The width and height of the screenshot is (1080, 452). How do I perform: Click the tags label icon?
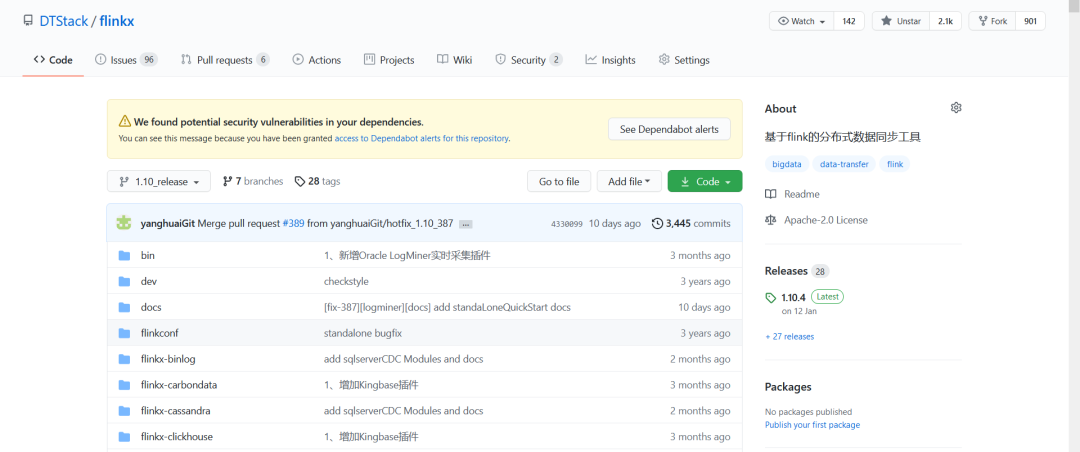tap(300, 181)
